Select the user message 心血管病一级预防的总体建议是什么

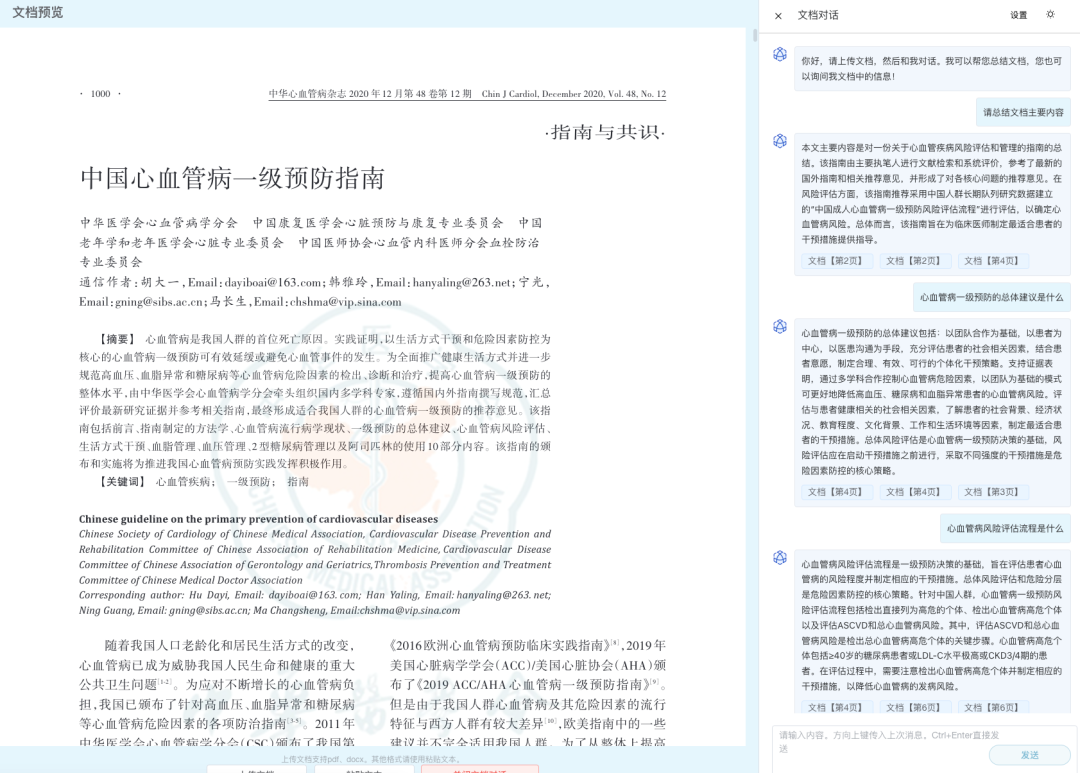[x=991, y=297]
